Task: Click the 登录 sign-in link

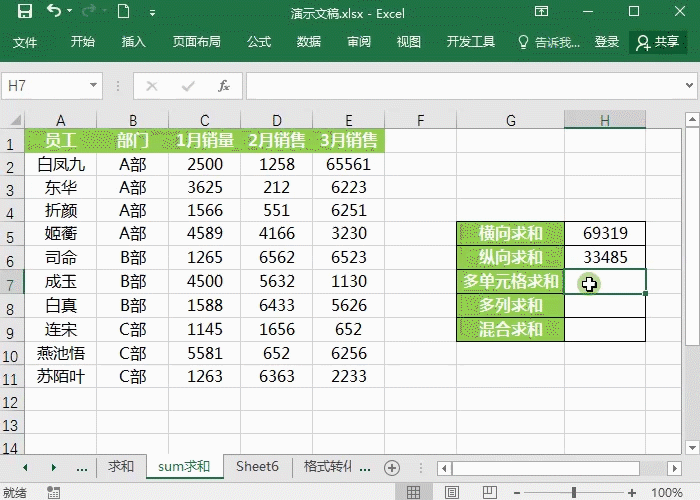Action: click(607, 42)
